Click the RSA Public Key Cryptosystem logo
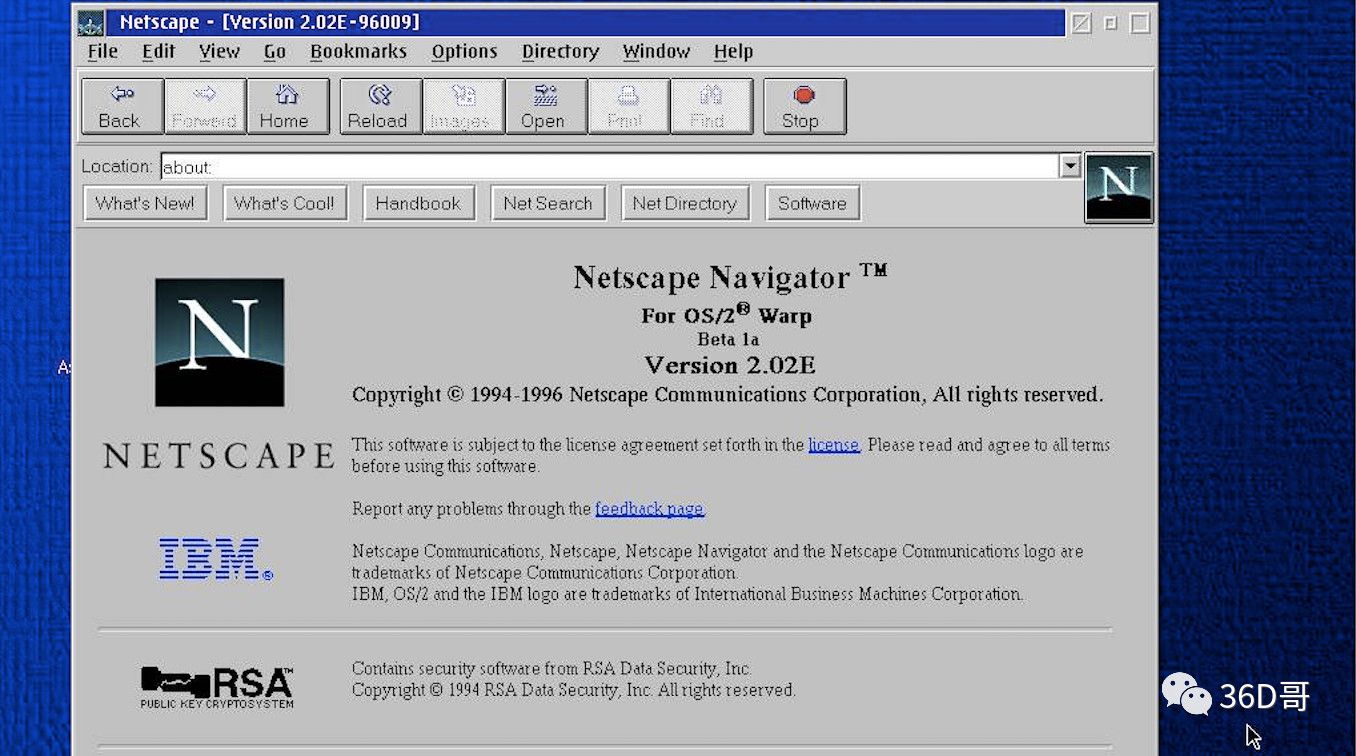The height and width of the screenshot is (756, 1356). click(x=217, y=687)
